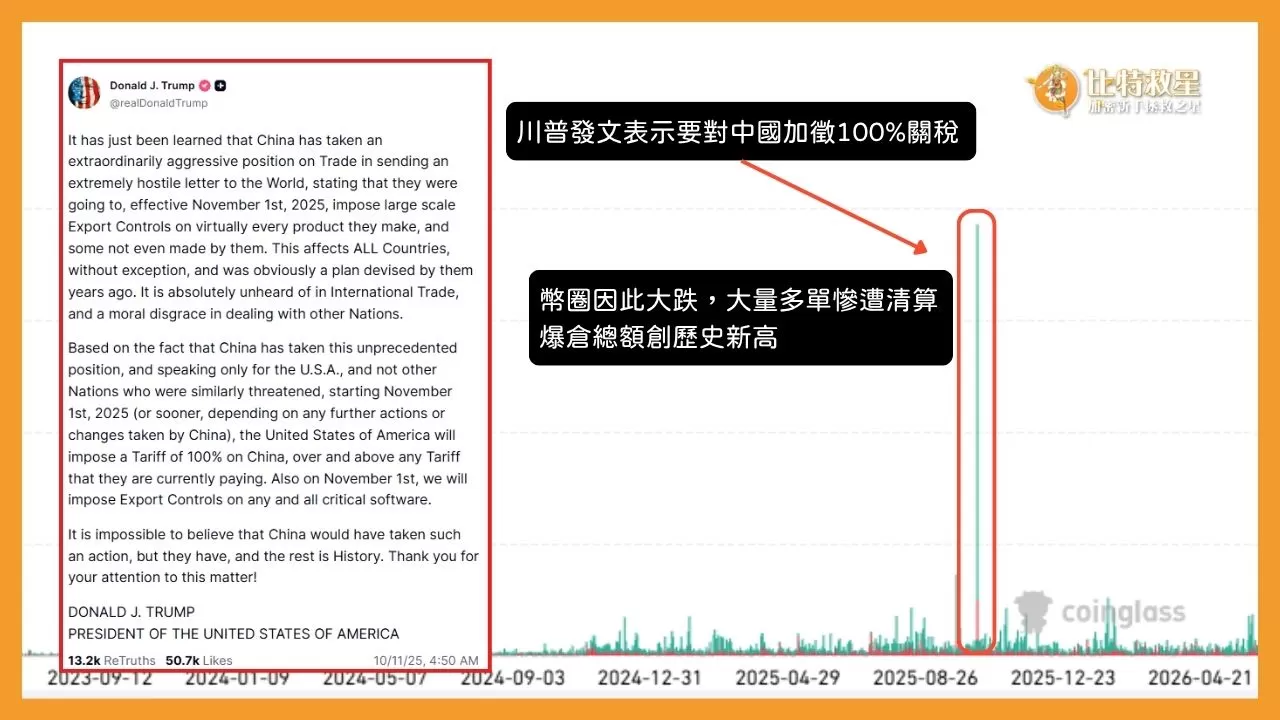Viewport: 1280px width, 720px height.
Task: Click the Donald J. Trump display name
Action: pyautogui.click(x=152, y=86)
